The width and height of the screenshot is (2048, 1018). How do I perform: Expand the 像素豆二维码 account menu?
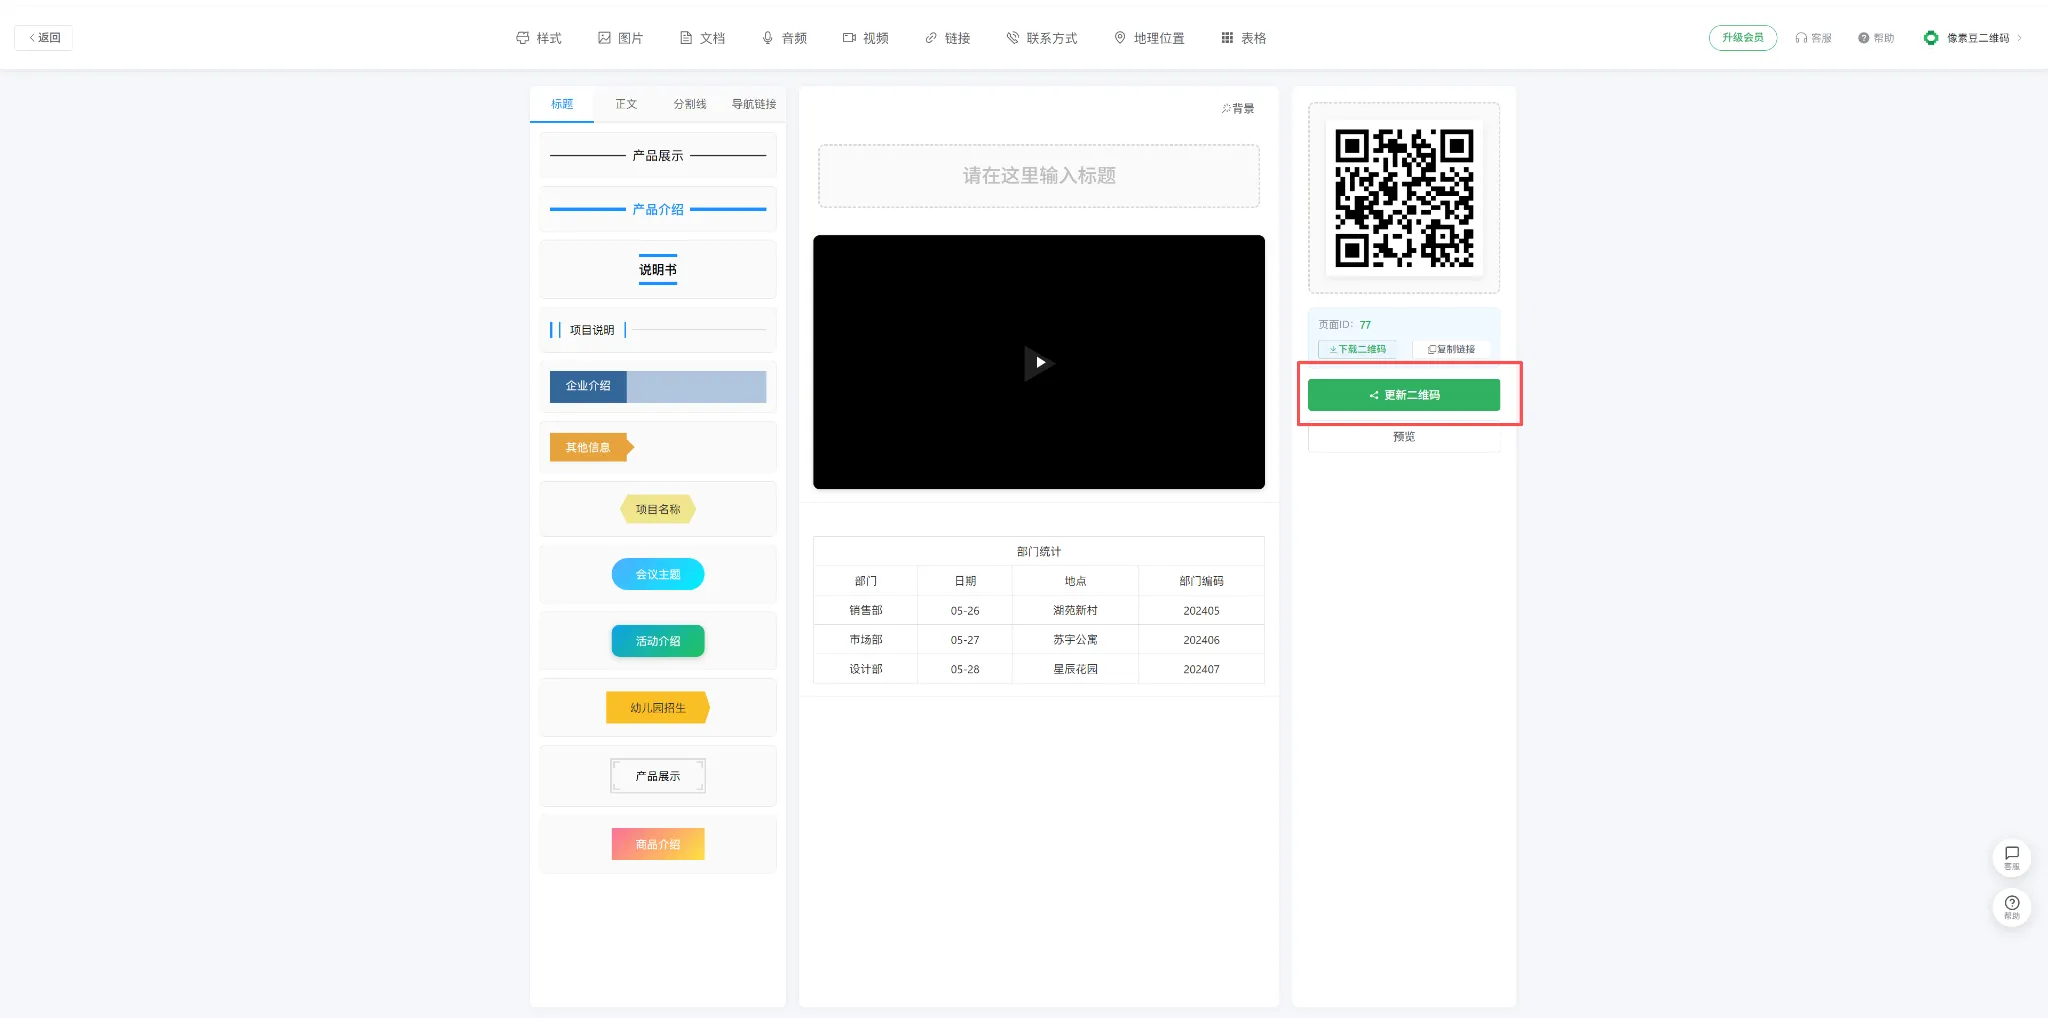[1973, 38]
